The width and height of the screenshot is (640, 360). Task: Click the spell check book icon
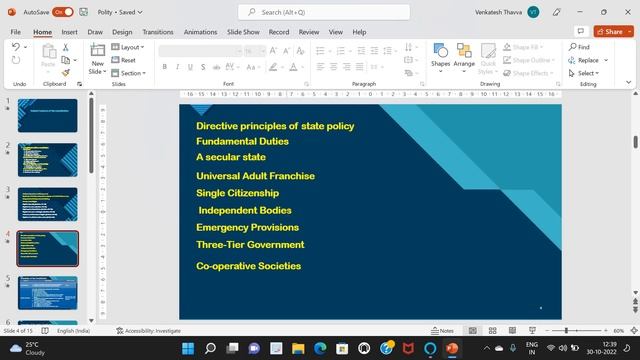45,331
